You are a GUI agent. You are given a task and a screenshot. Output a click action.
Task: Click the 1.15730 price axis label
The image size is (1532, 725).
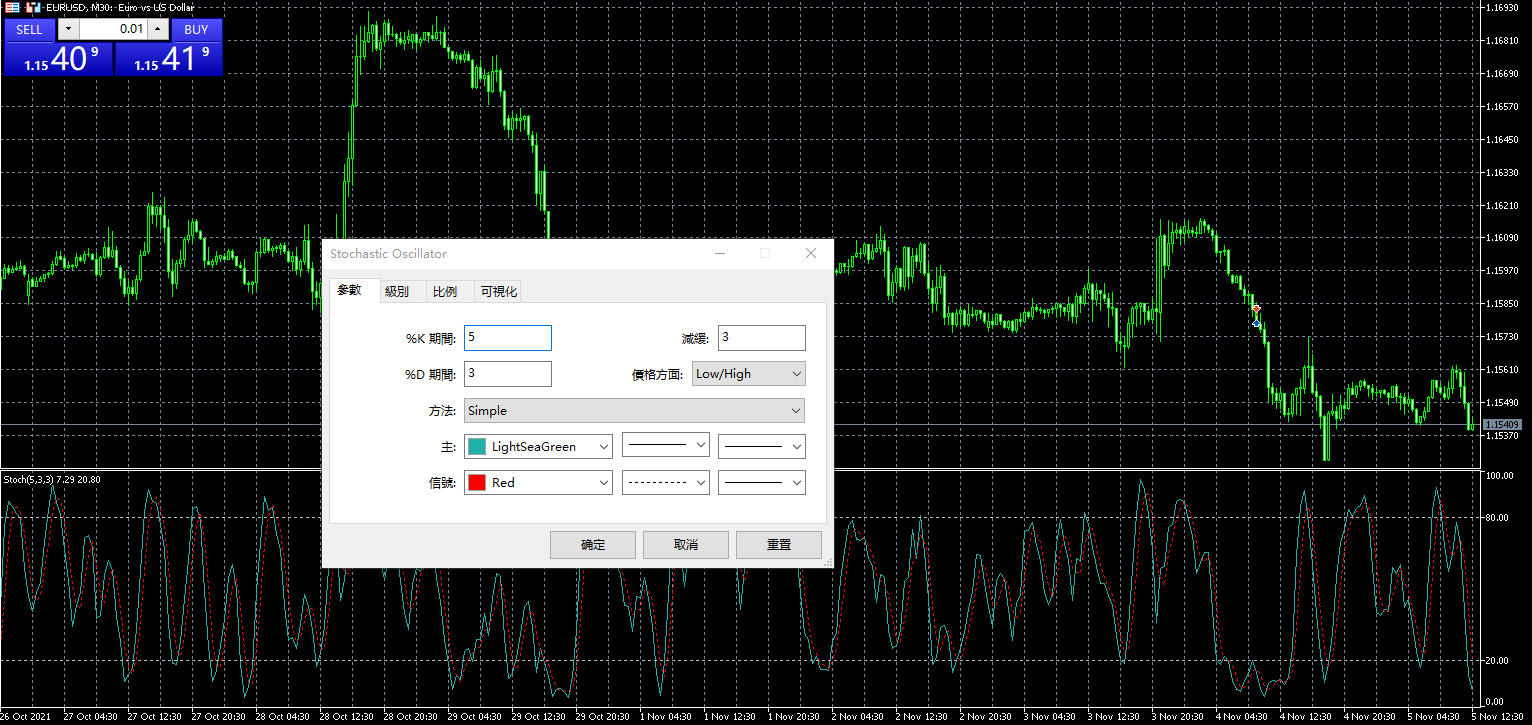coord(1503,337)
